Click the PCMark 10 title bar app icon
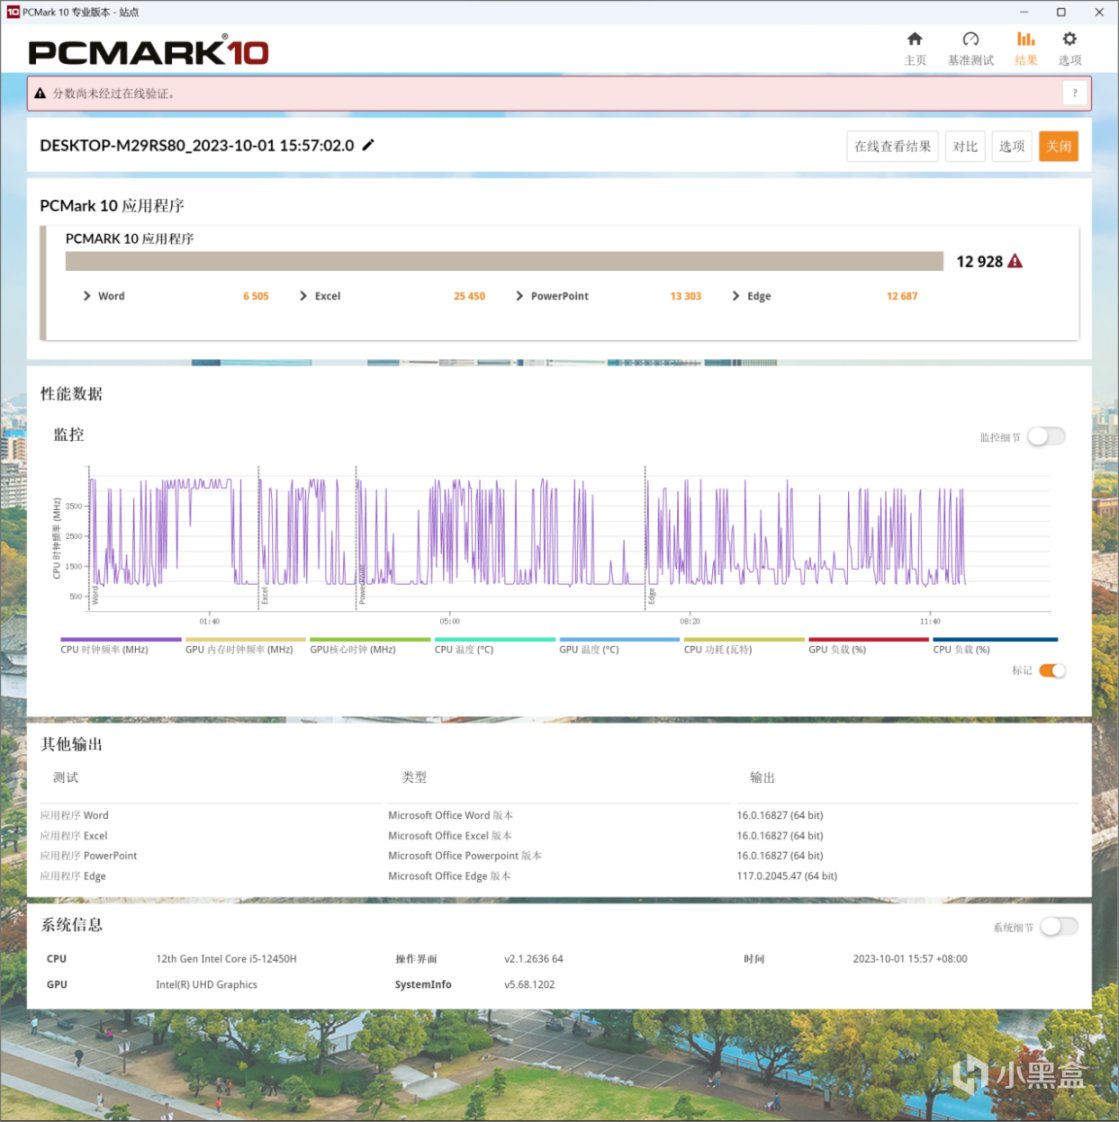This screenshot has width=1119, height=1122. [13, 11]
